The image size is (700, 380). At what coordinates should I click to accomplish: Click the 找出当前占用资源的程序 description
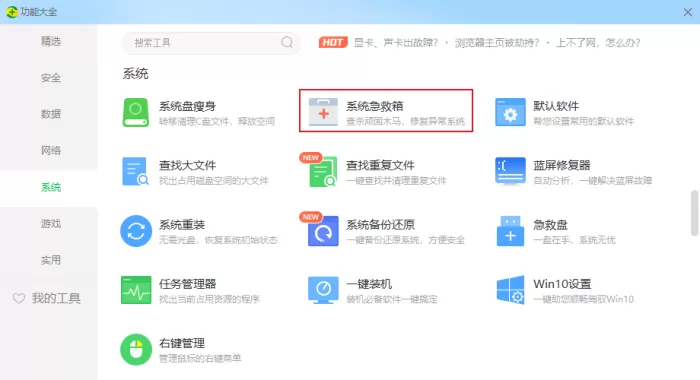[209, 299]
